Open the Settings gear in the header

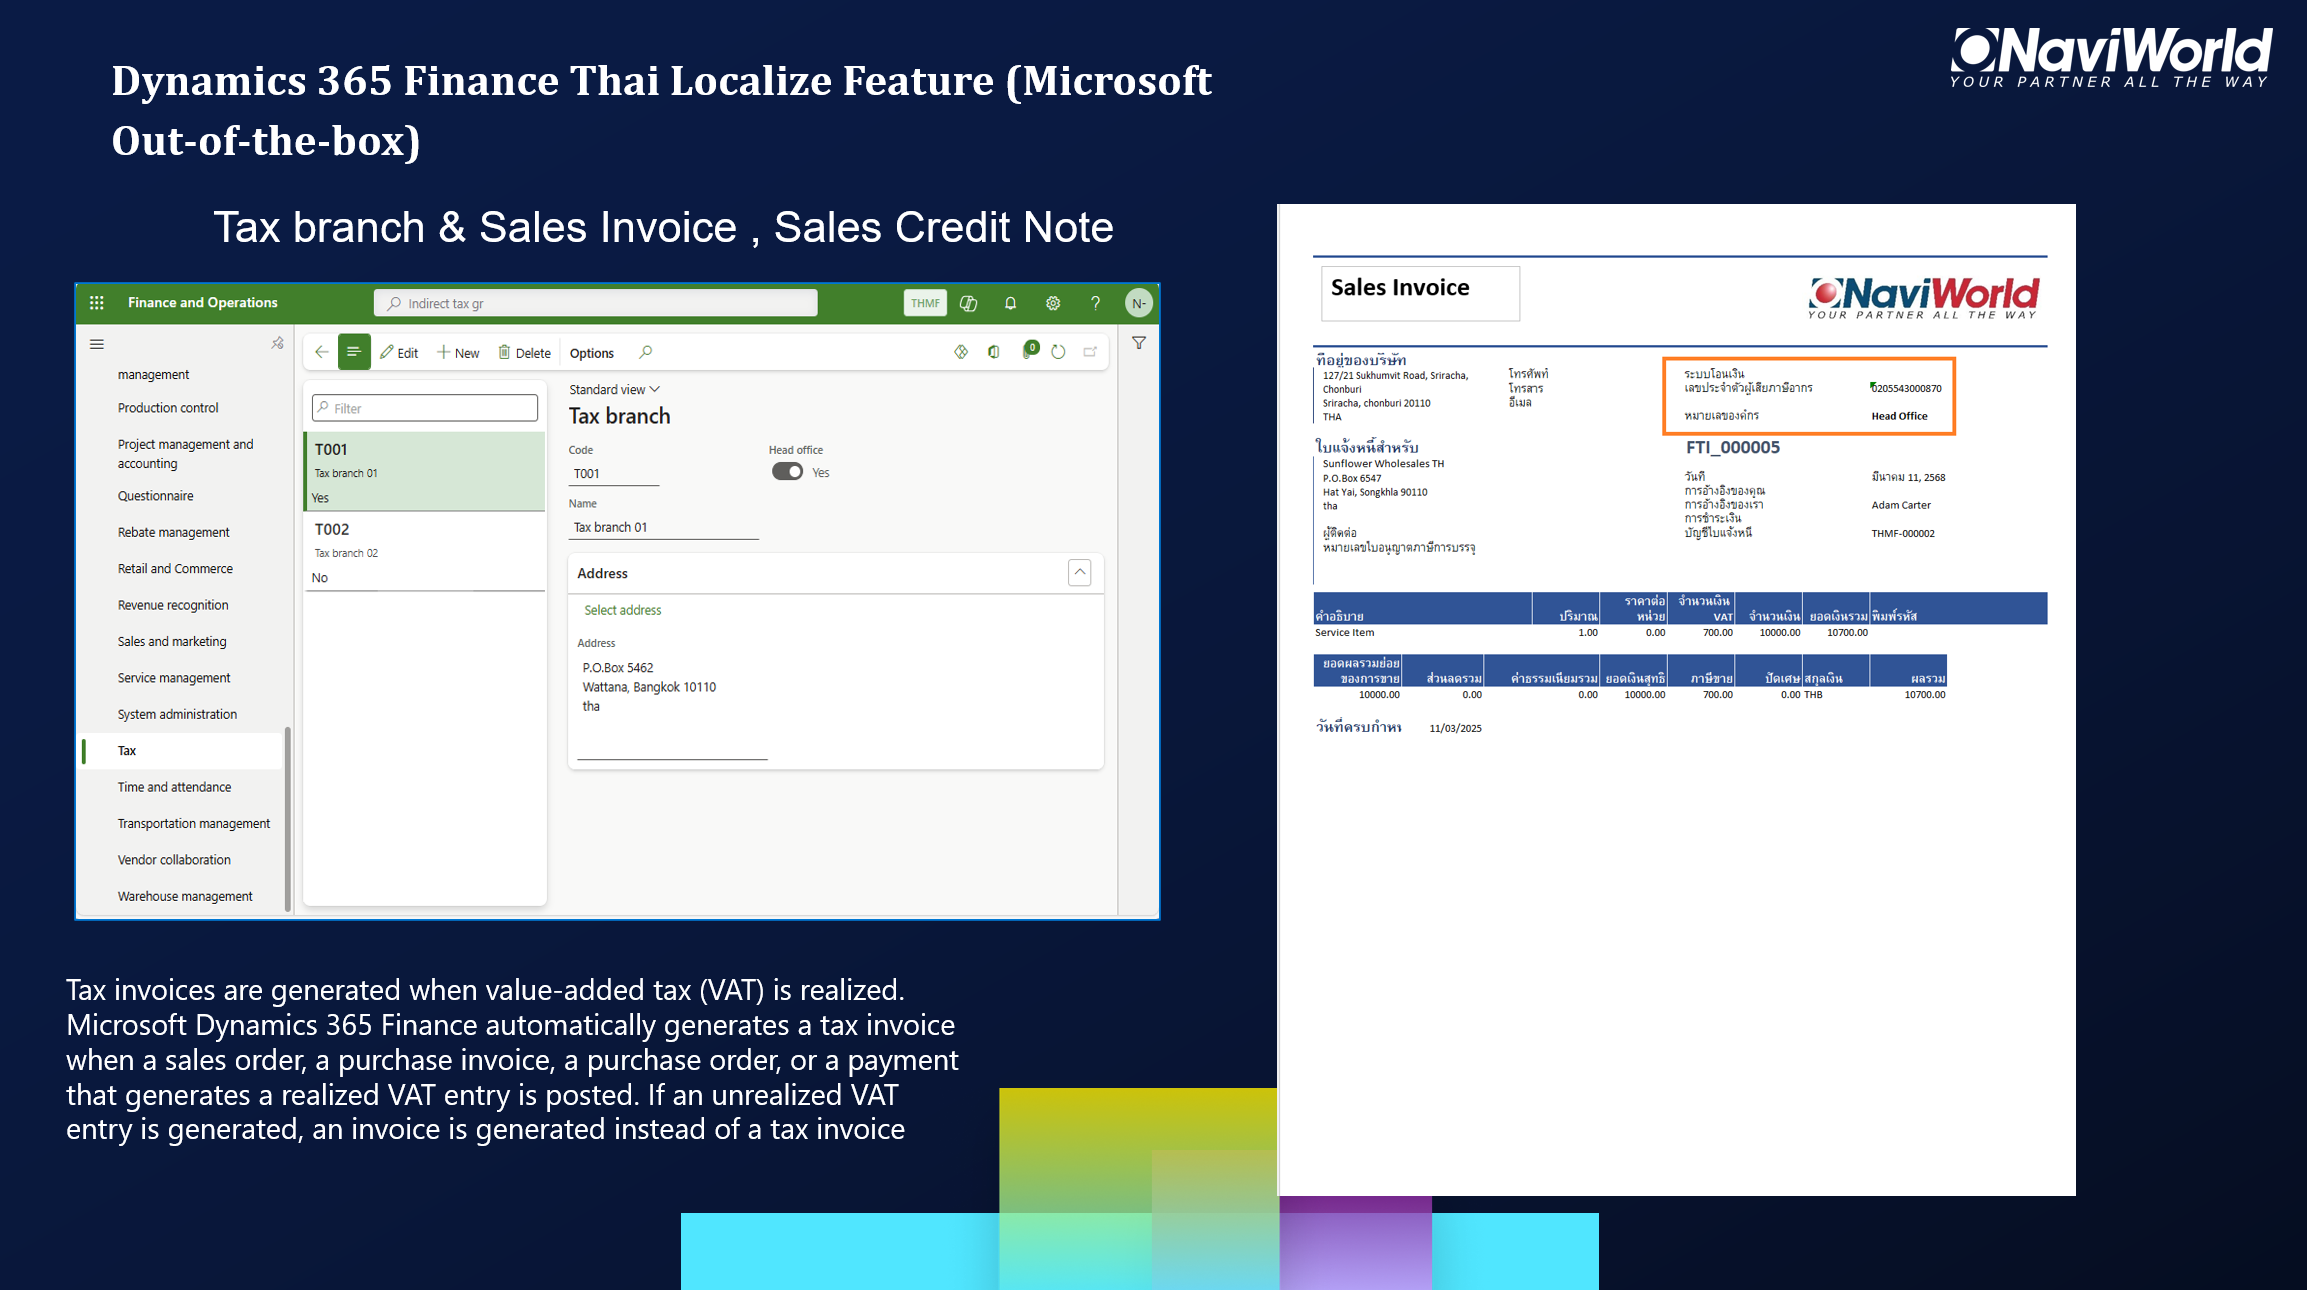[x=1053, y=303]
